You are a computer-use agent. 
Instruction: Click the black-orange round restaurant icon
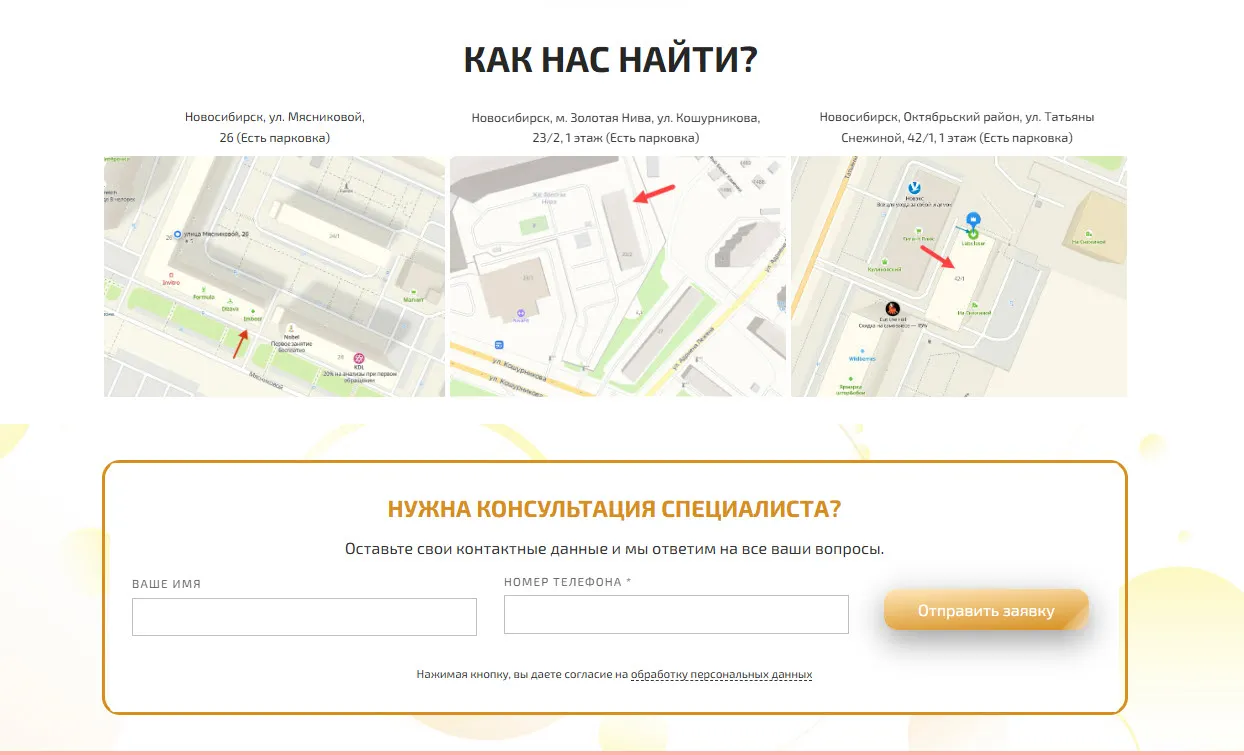point(893,309)
